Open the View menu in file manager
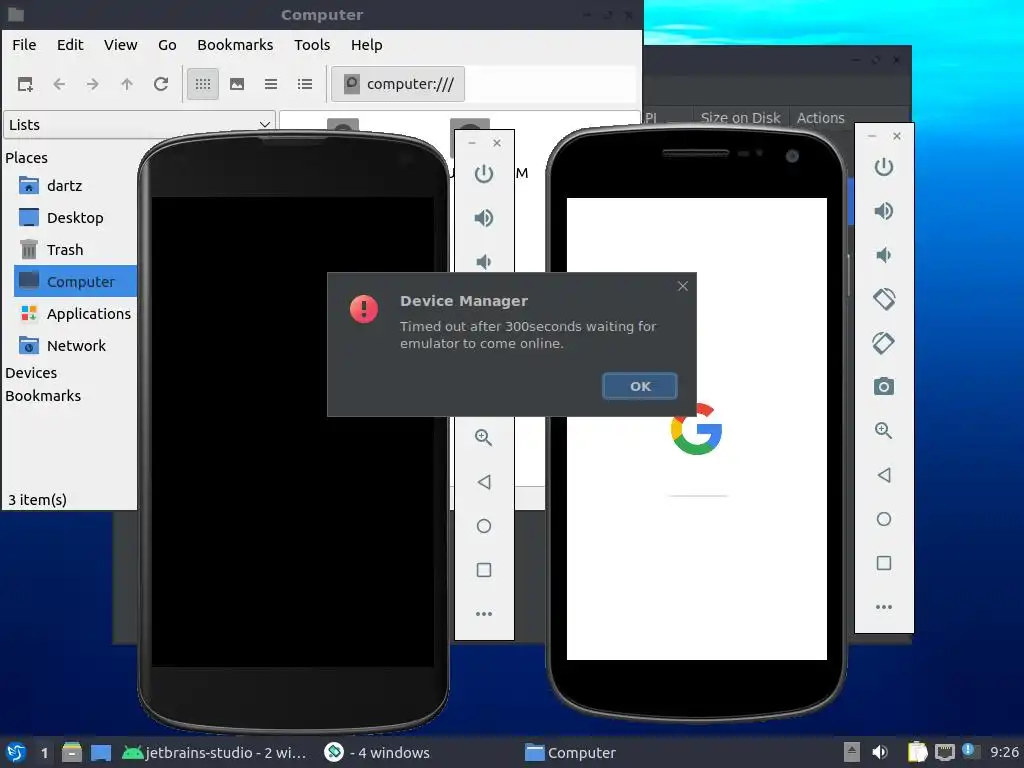Viewport: 1024px width, 768px height. click(x=121, y=45)
